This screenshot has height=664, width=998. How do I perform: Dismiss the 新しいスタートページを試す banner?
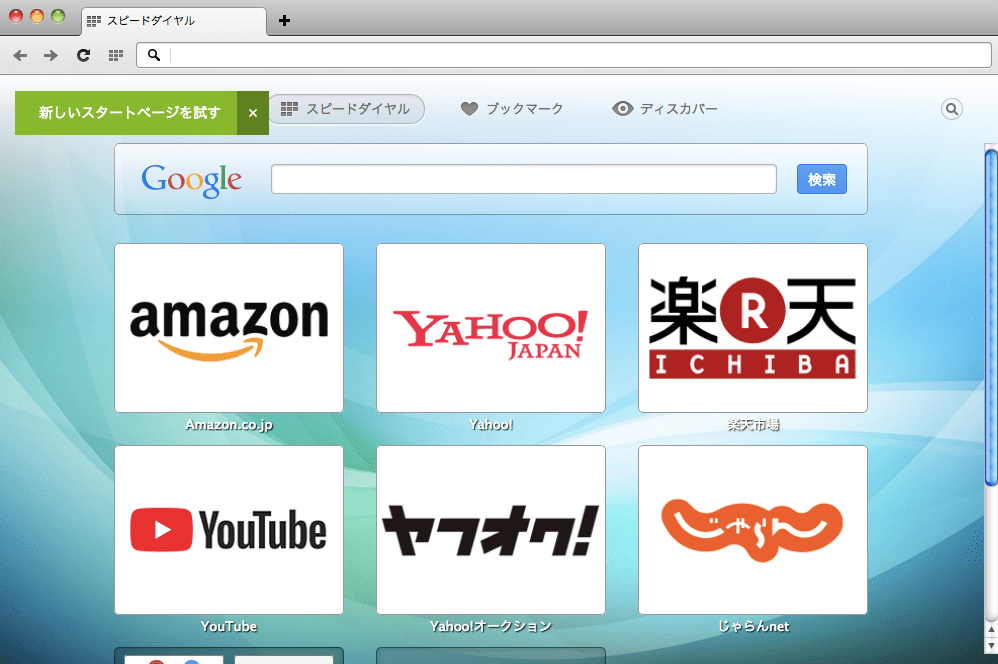pyautogui.click(x=253, y=113)
